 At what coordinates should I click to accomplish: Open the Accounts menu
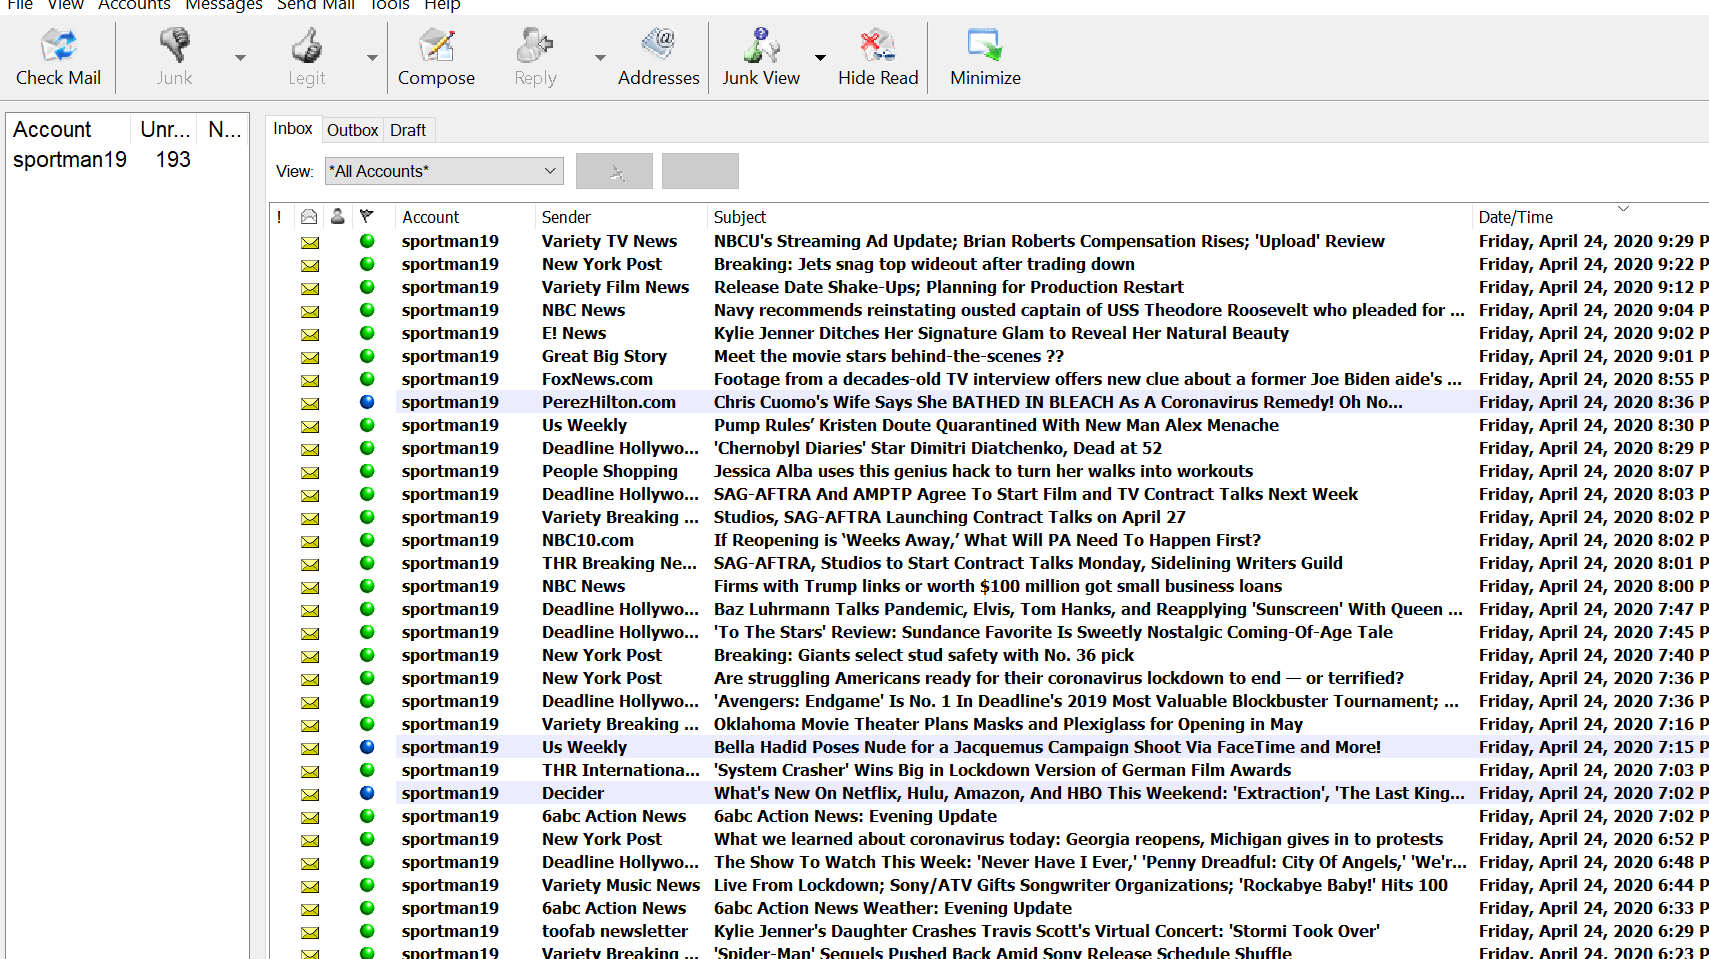click(134, 5)
